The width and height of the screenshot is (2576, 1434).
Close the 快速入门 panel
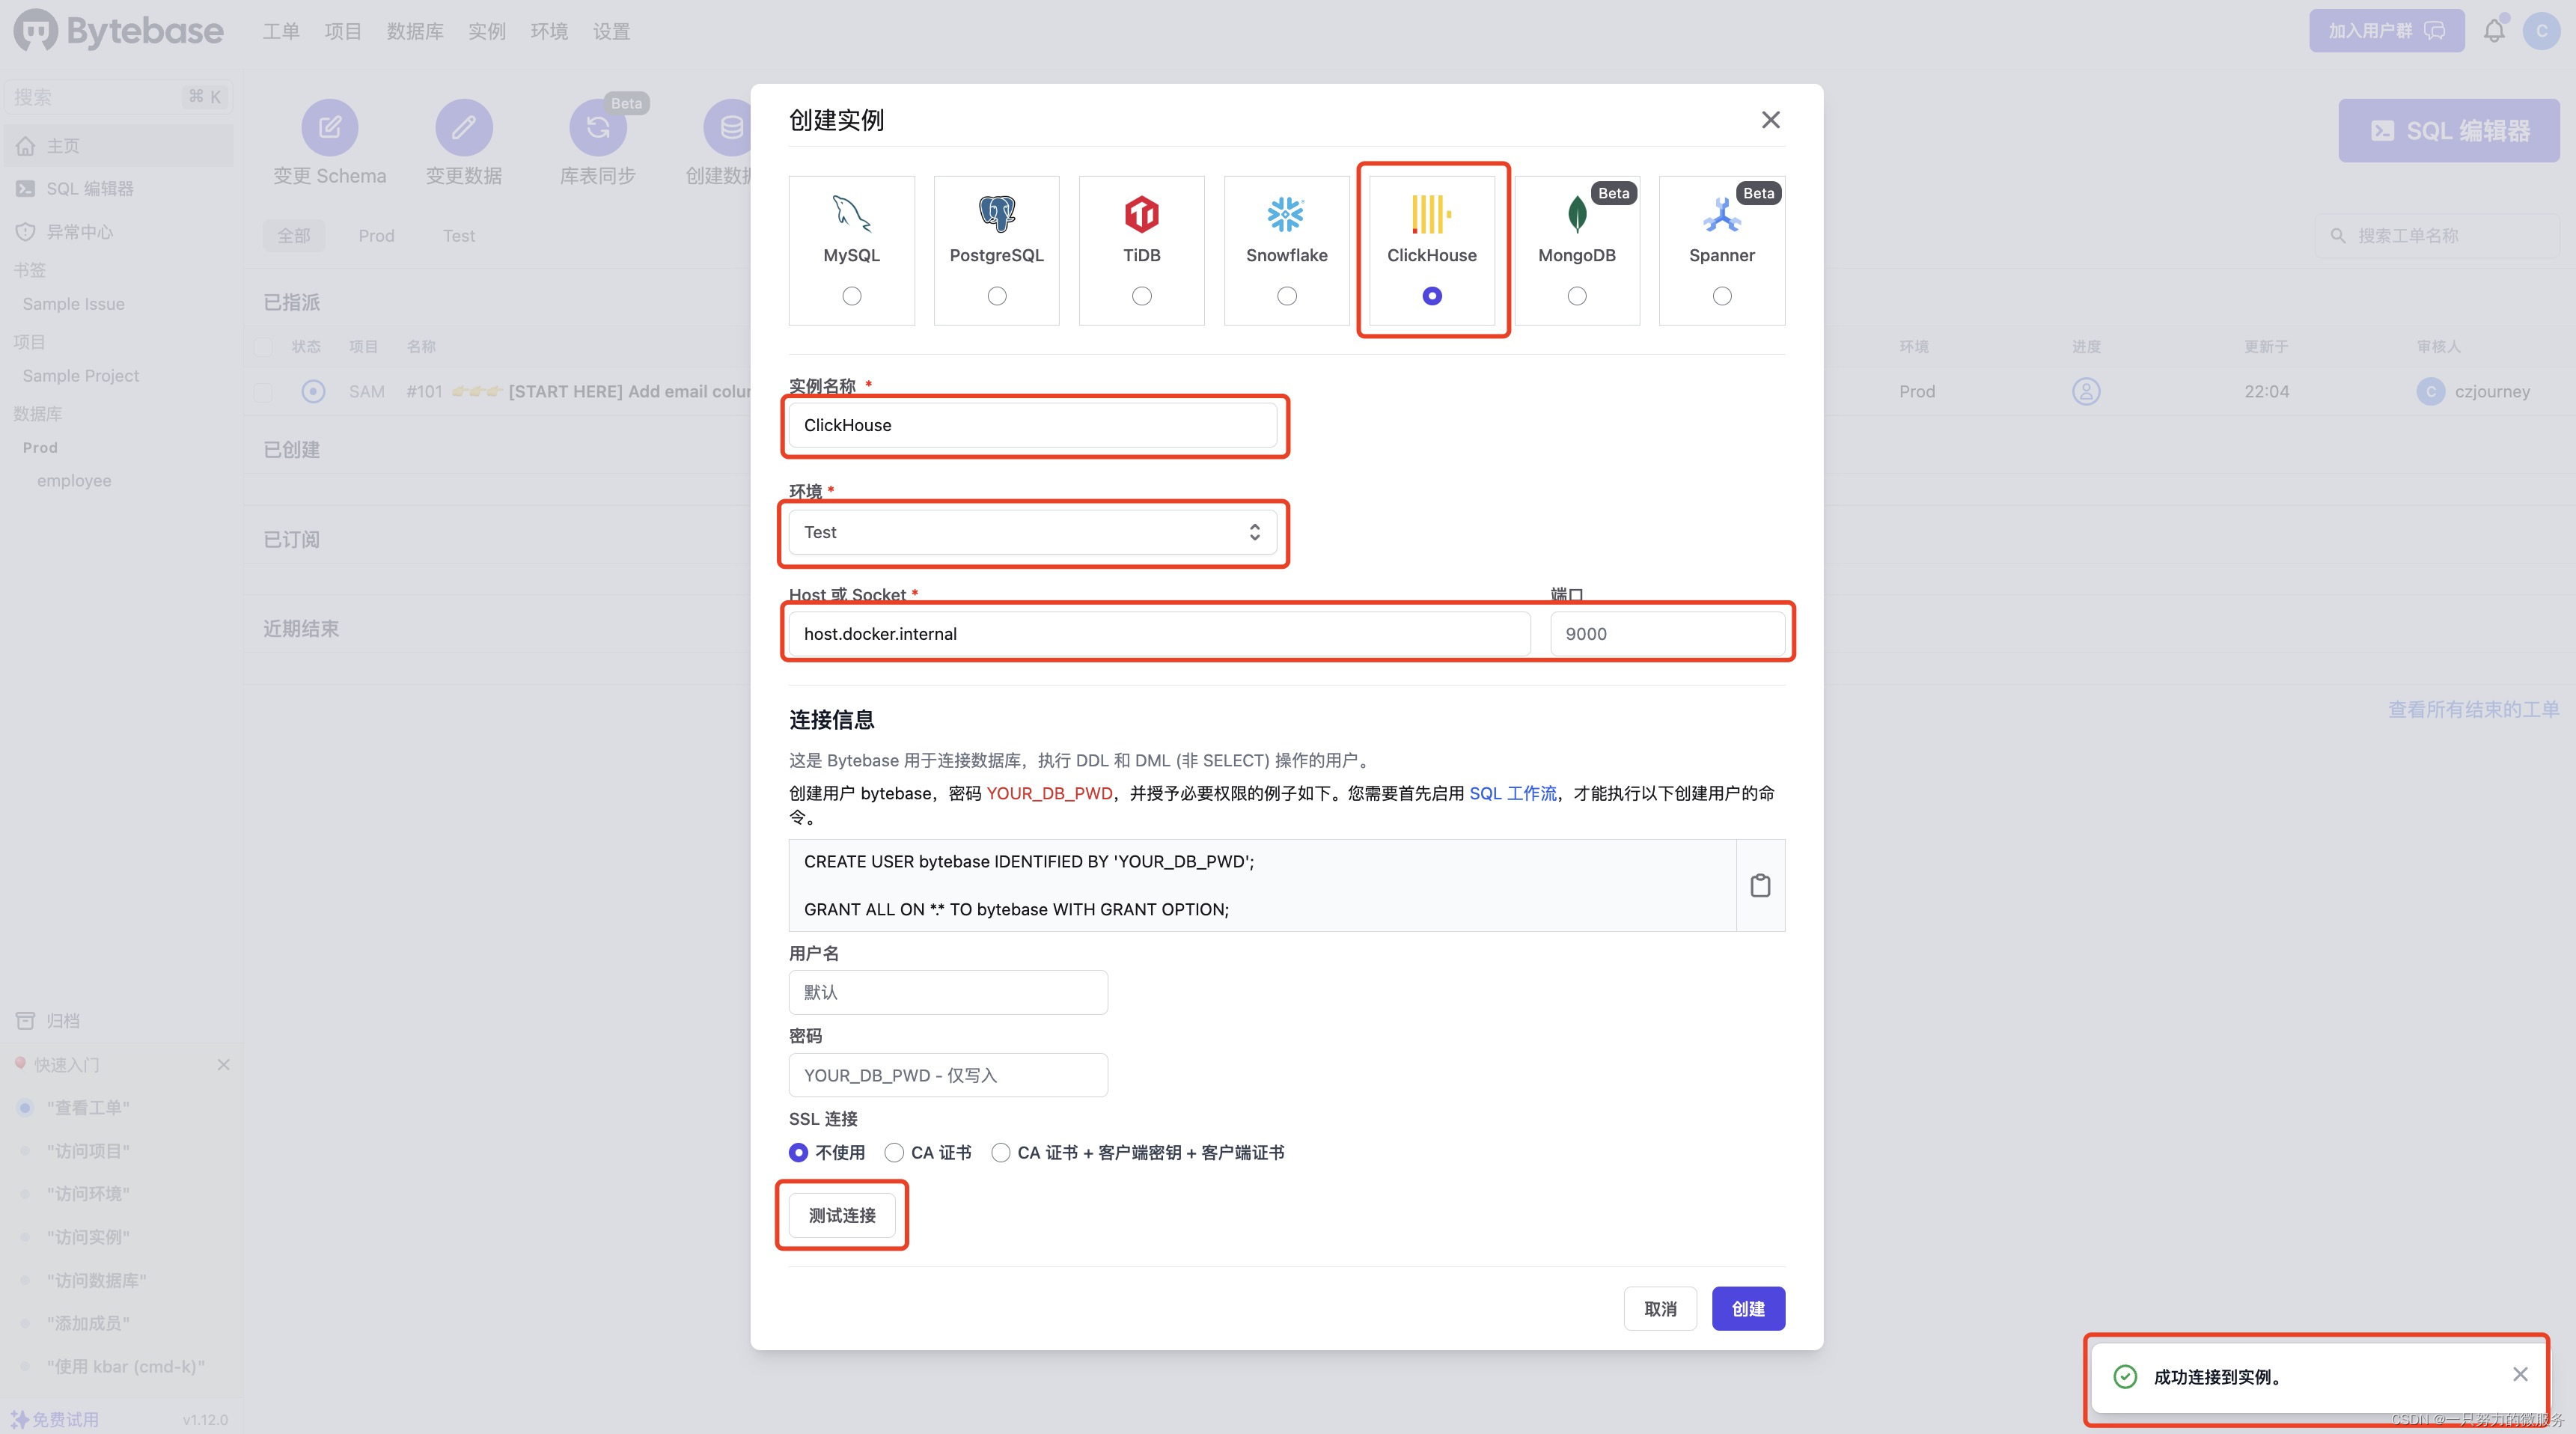tap(223, 1064)
